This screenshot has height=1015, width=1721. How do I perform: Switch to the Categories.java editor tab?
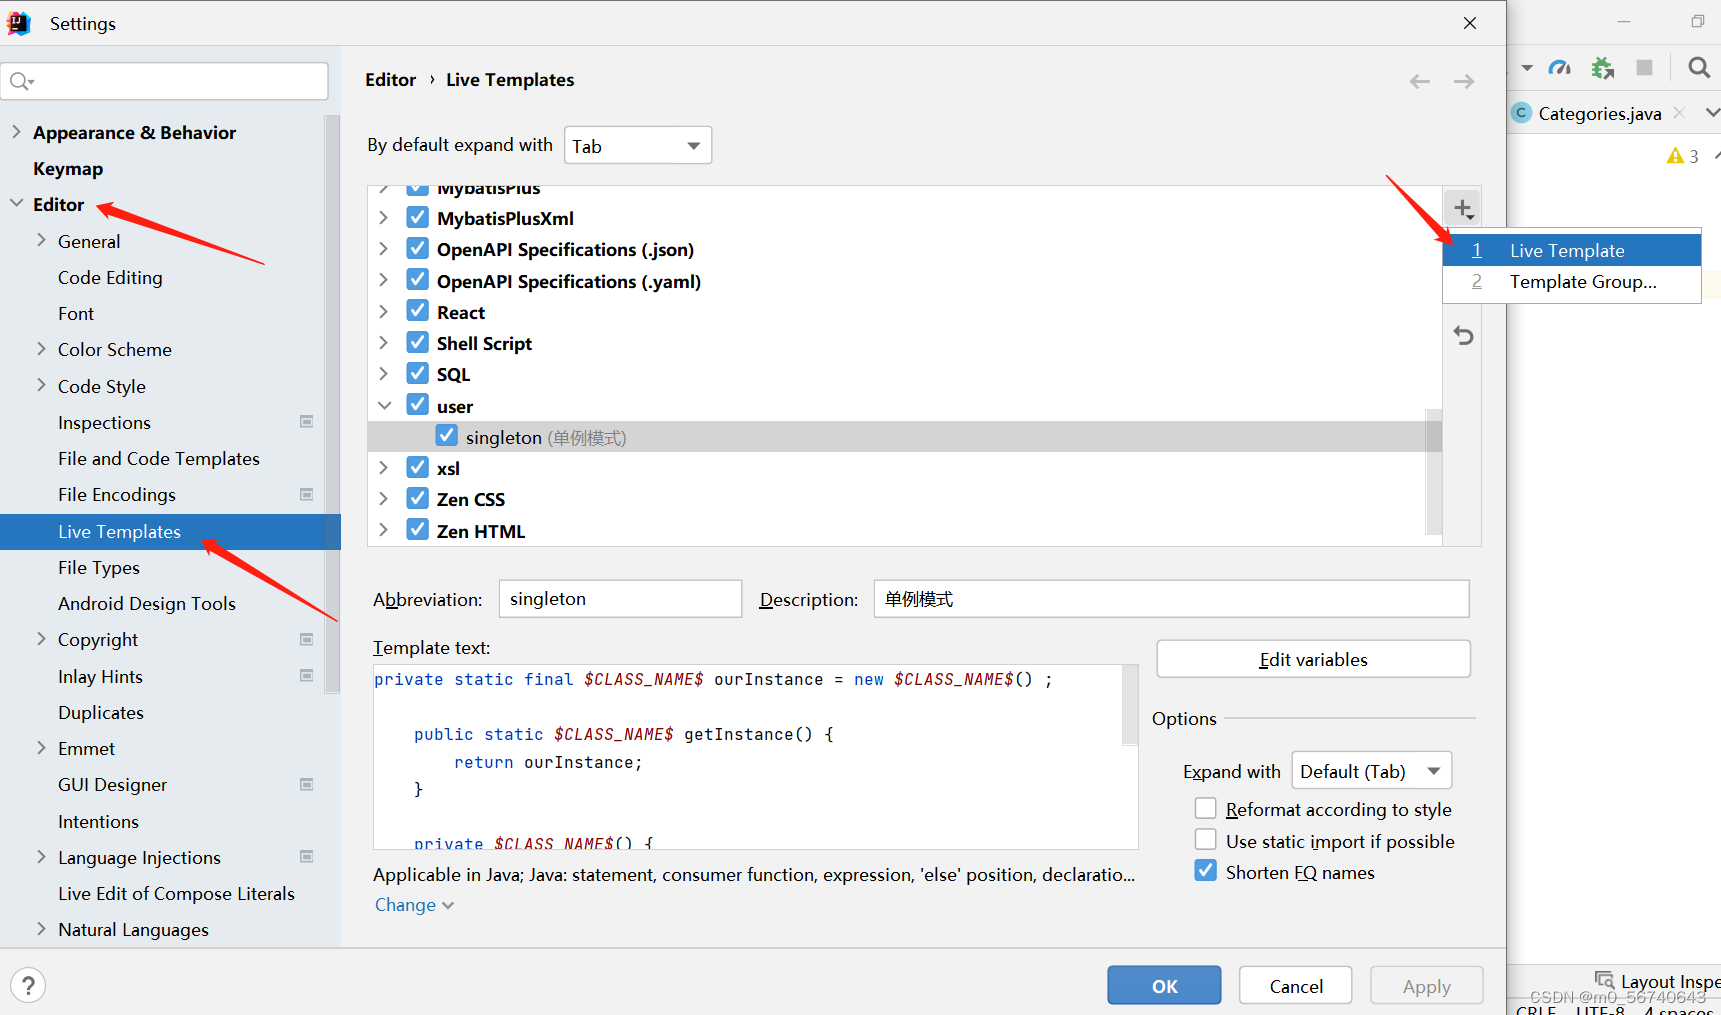(x=1599, y=113)
